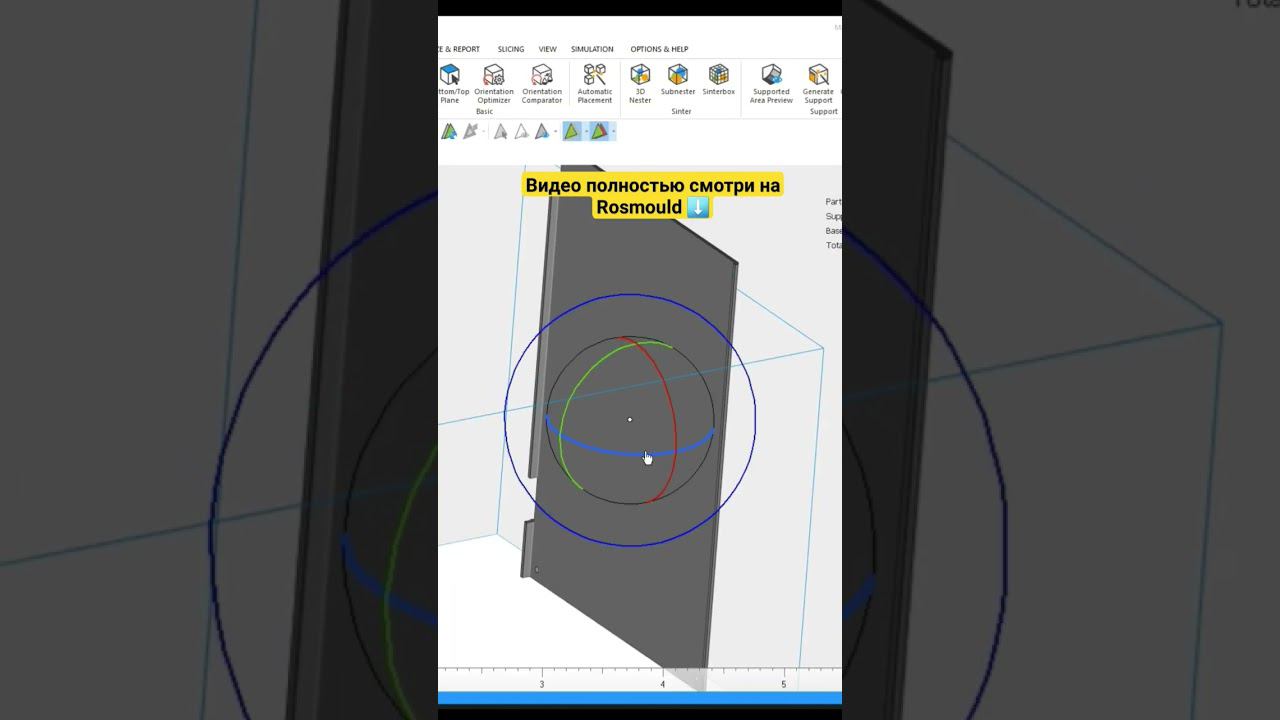Show the Supported Area Preview

[x=771, y=84]
